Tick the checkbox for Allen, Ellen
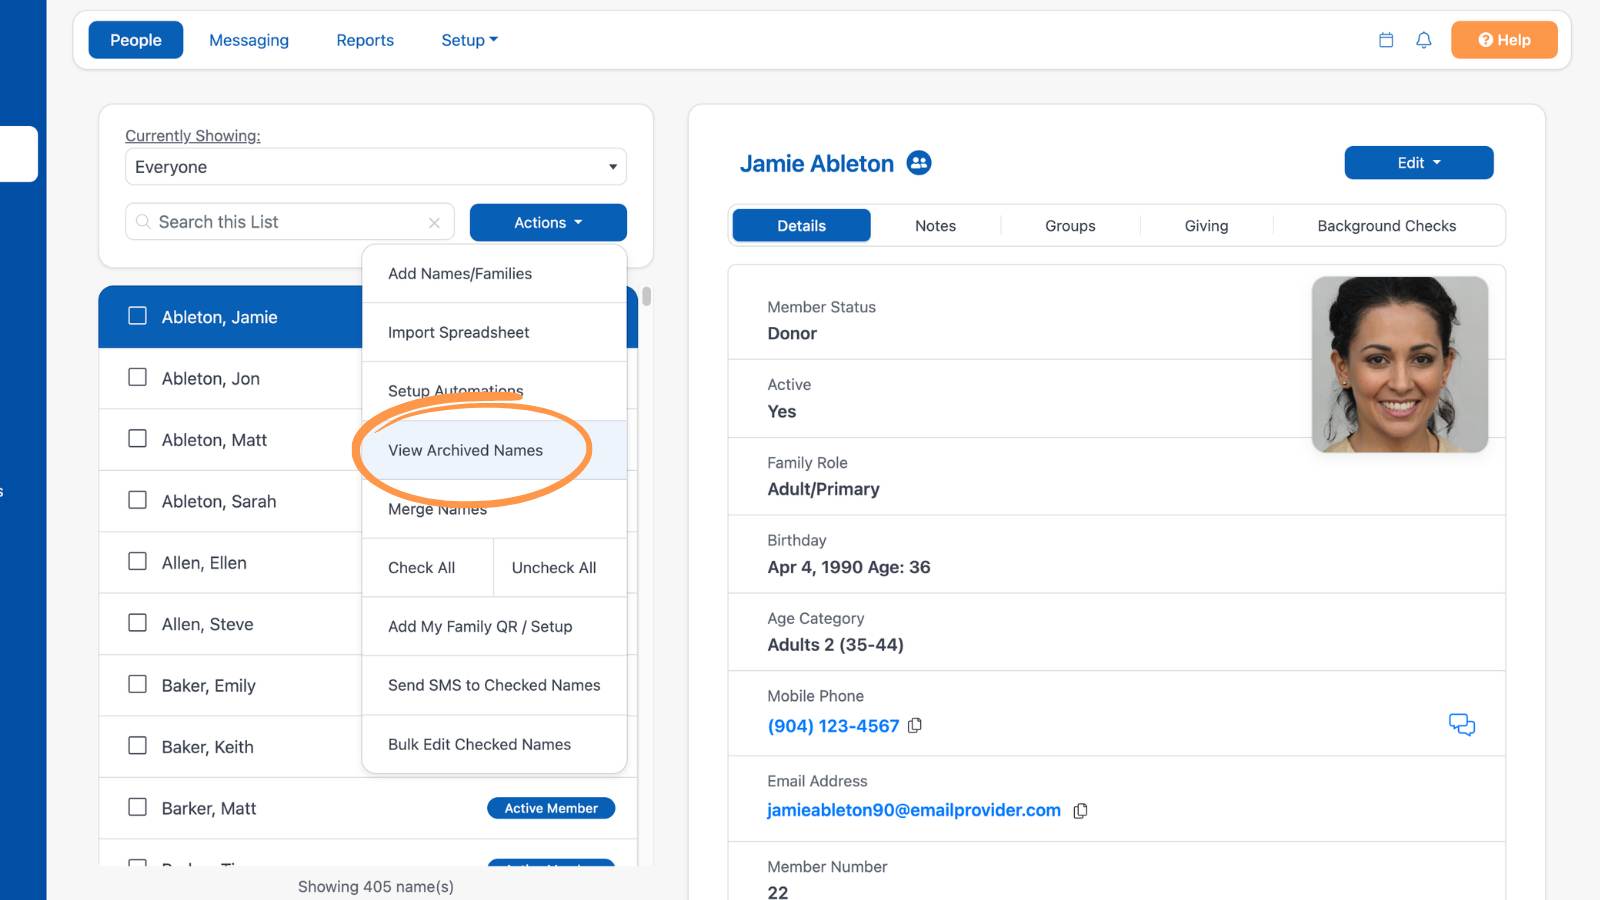 [x=138, y=562]
